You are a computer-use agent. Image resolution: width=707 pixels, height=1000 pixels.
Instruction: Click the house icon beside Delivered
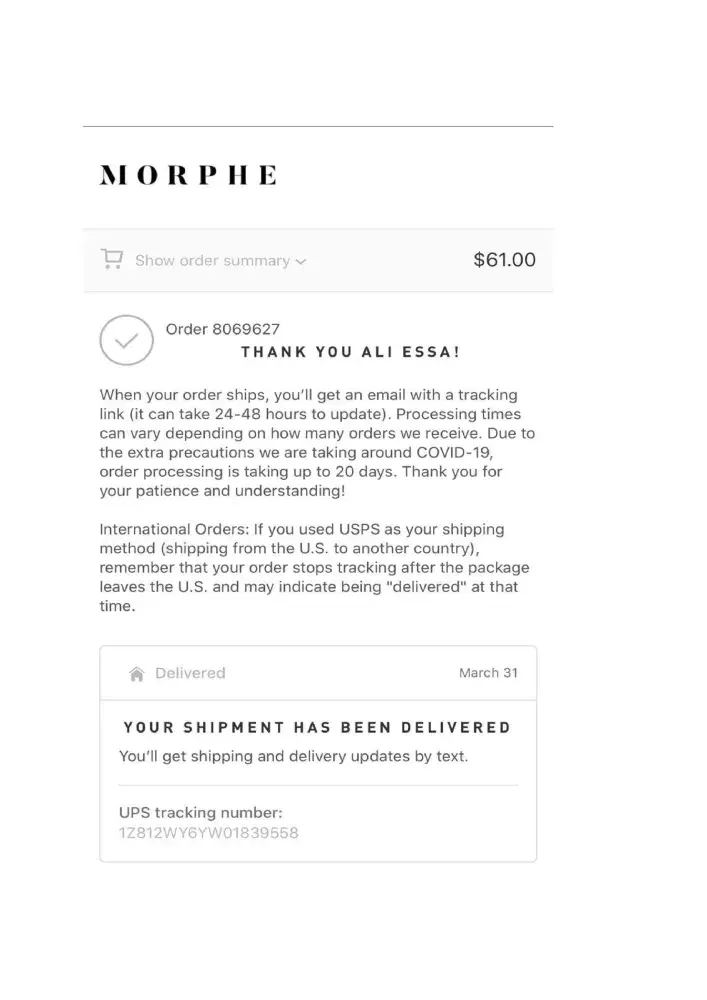pos(137,674)
